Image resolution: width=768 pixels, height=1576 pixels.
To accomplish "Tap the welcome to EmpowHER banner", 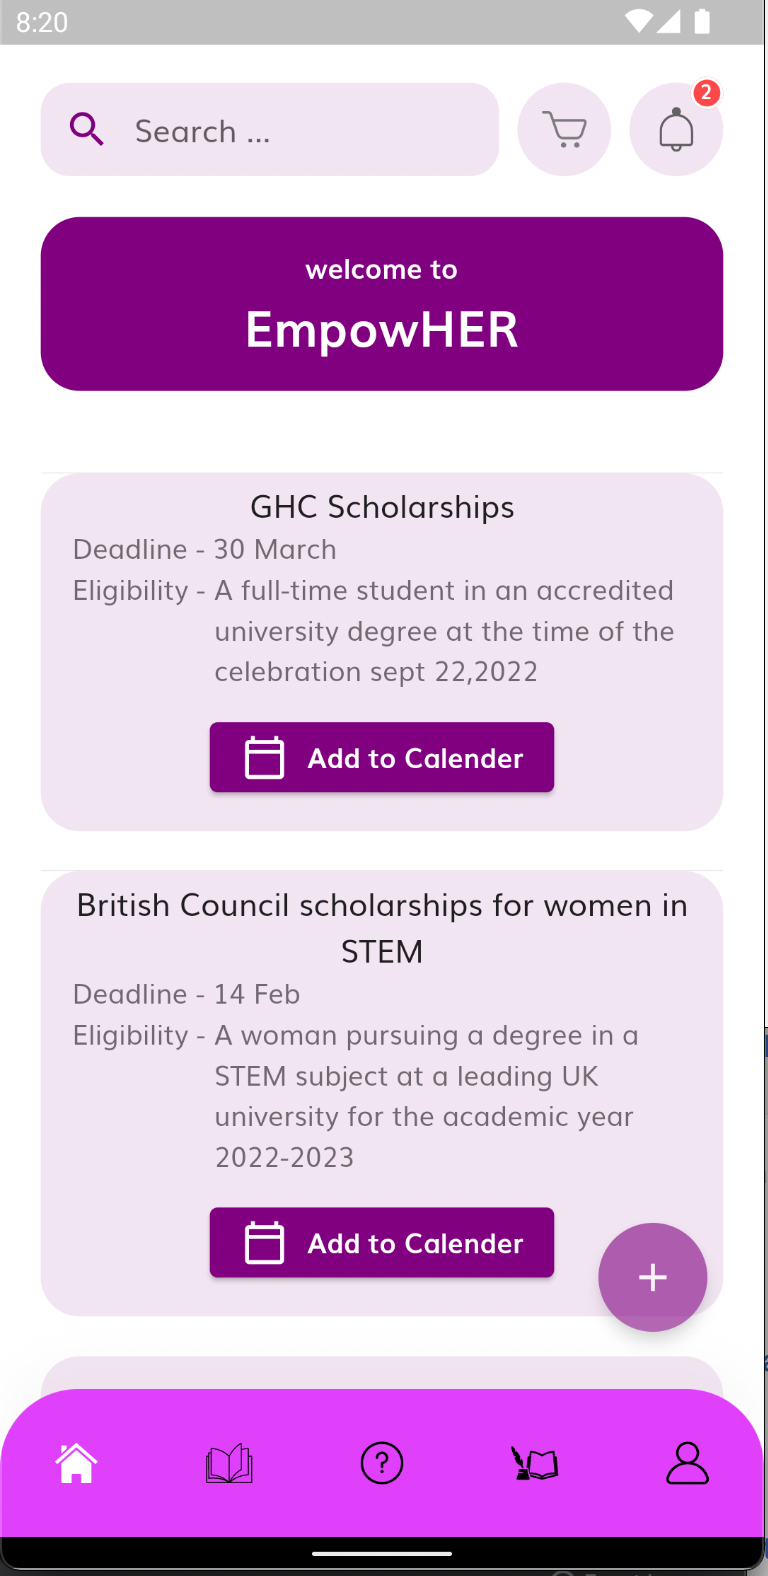I will 382,304.
